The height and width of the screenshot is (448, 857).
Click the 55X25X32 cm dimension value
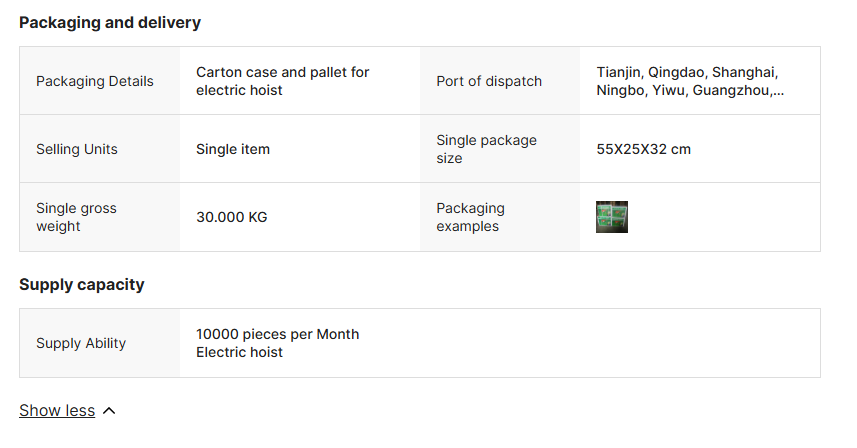point(644,149)
